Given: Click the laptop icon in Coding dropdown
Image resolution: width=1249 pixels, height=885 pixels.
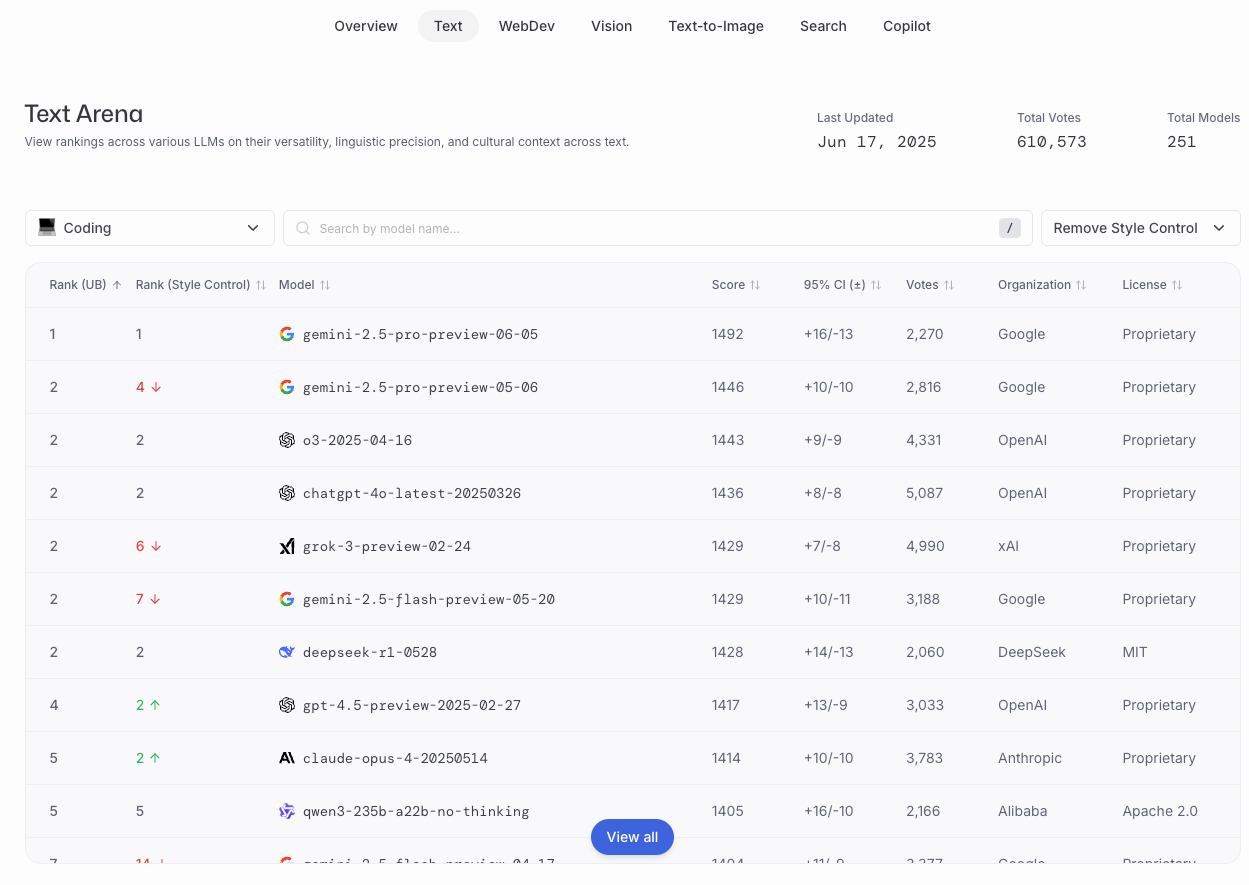Looking at the screenshot, I should pyautogui.click(x=47, y=228).
